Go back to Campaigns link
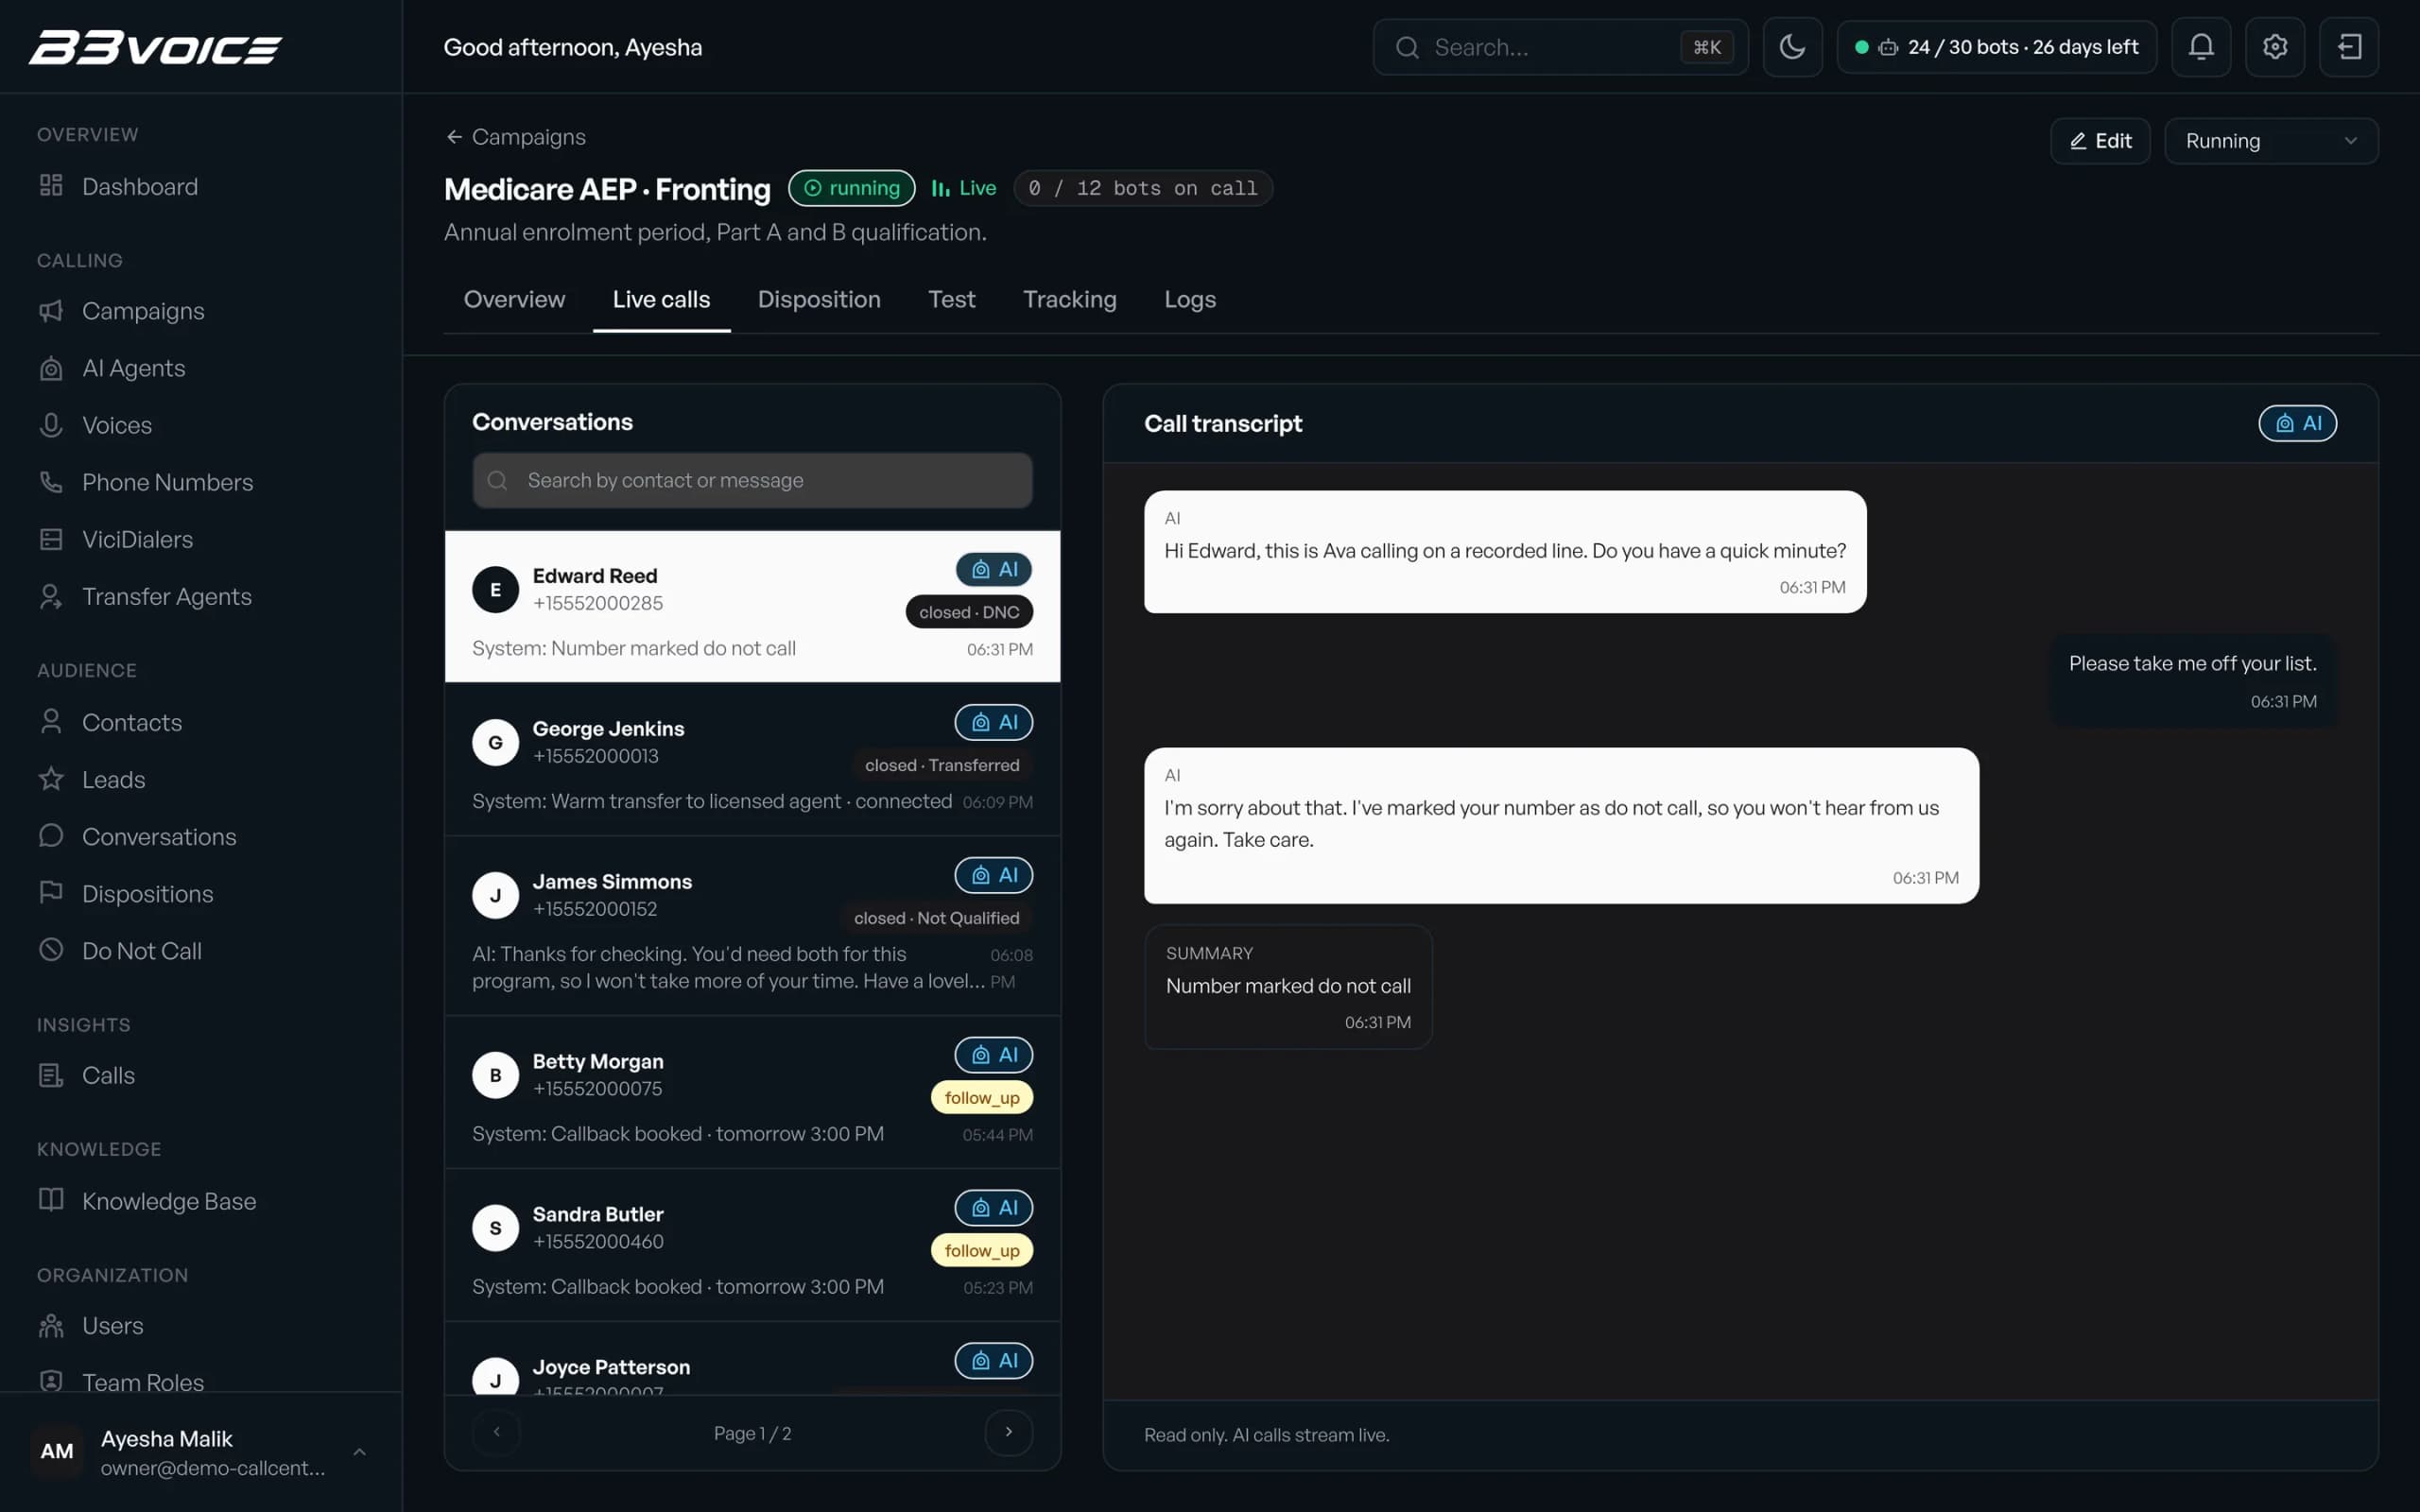This screenshot has height=1512, width=2420. click(x=516, y=137)
